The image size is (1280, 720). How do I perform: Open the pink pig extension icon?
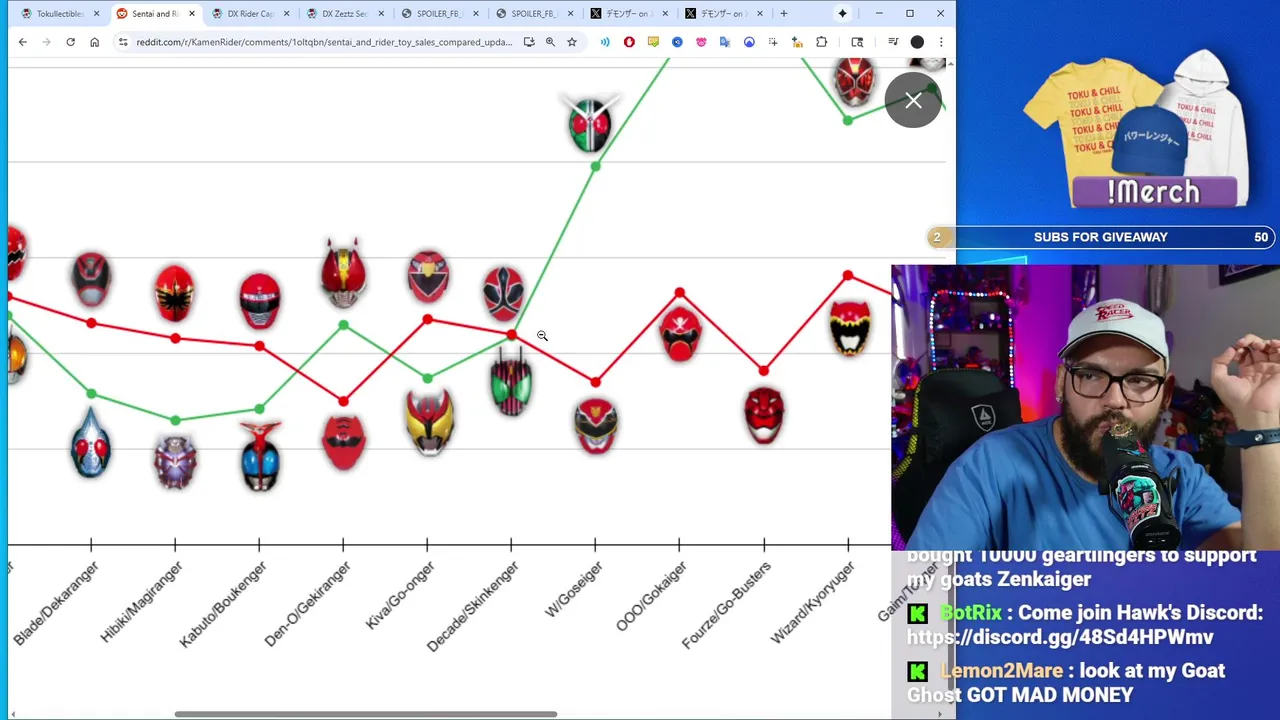[701, 42]
